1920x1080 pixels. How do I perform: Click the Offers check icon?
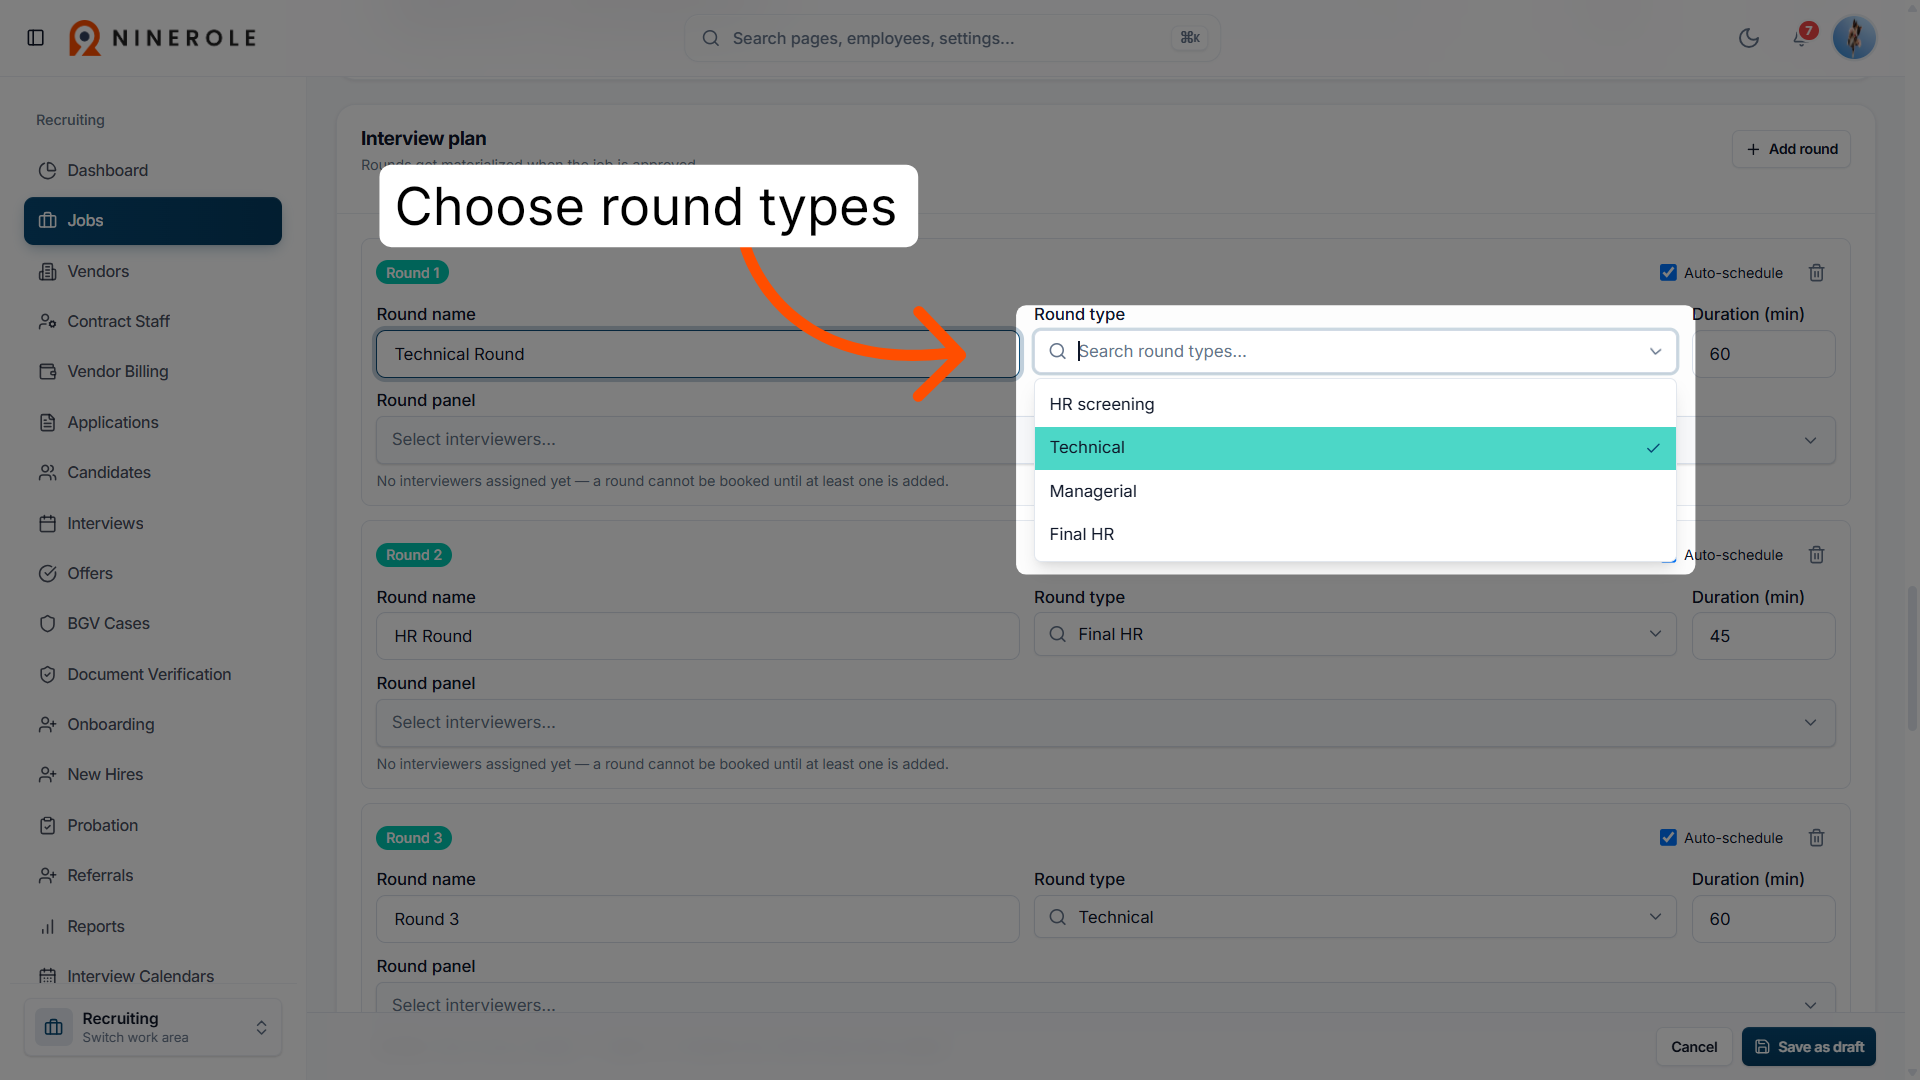click(47, 573)
